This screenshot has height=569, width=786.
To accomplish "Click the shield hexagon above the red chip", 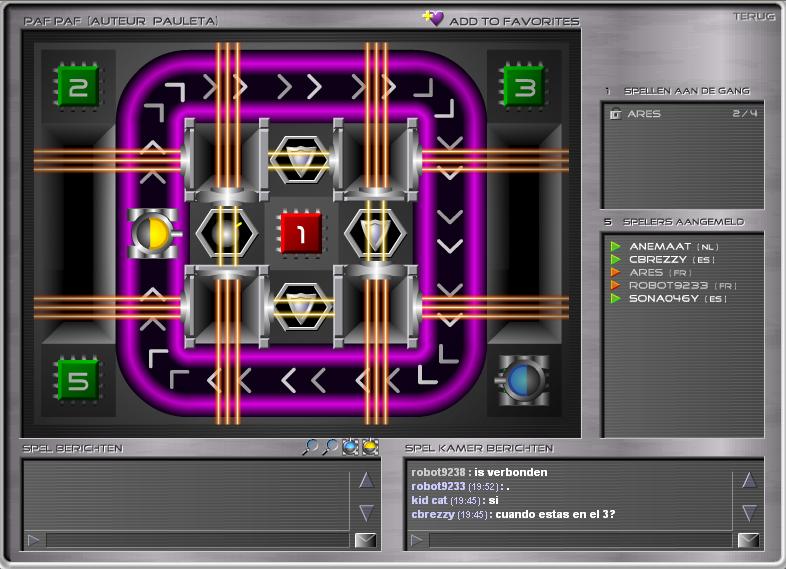I will pos(301,159).
